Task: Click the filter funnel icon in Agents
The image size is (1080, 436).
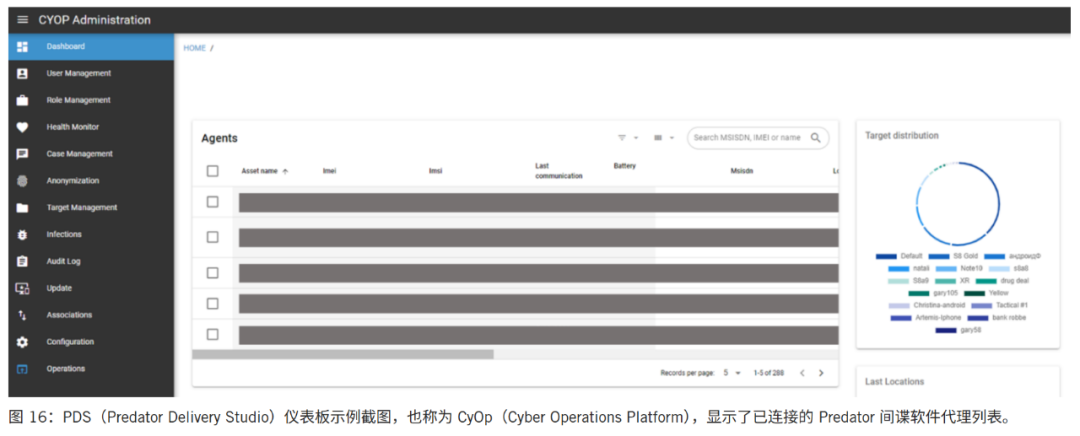Action: click(622, 138)
